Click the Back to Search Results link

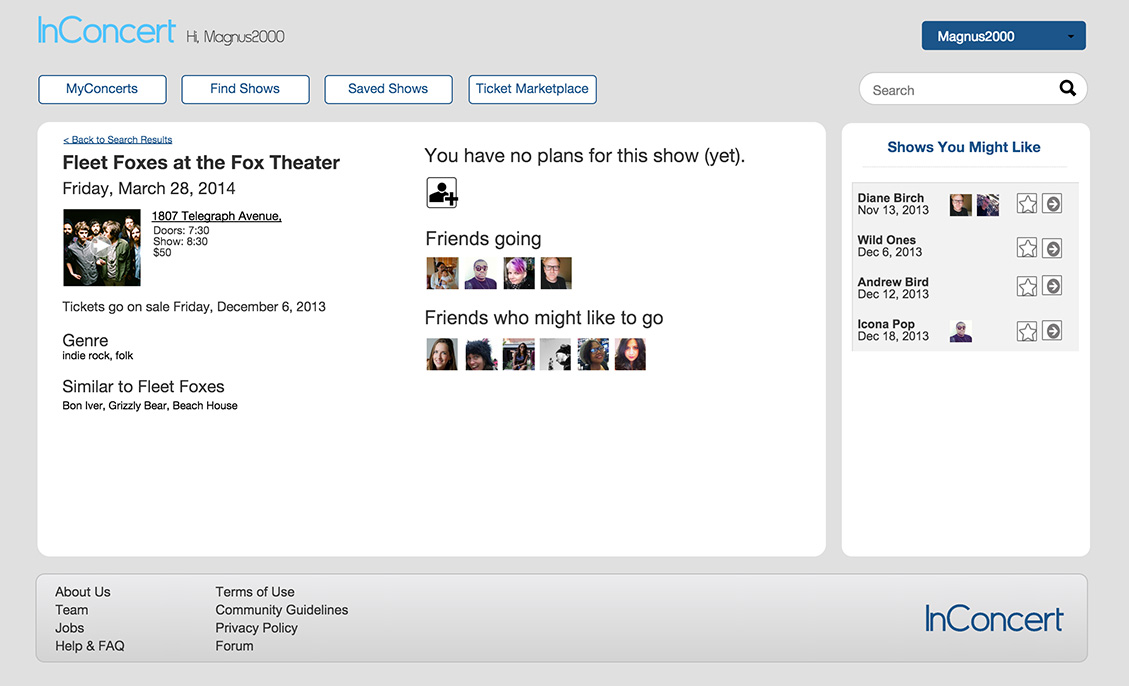117,140
